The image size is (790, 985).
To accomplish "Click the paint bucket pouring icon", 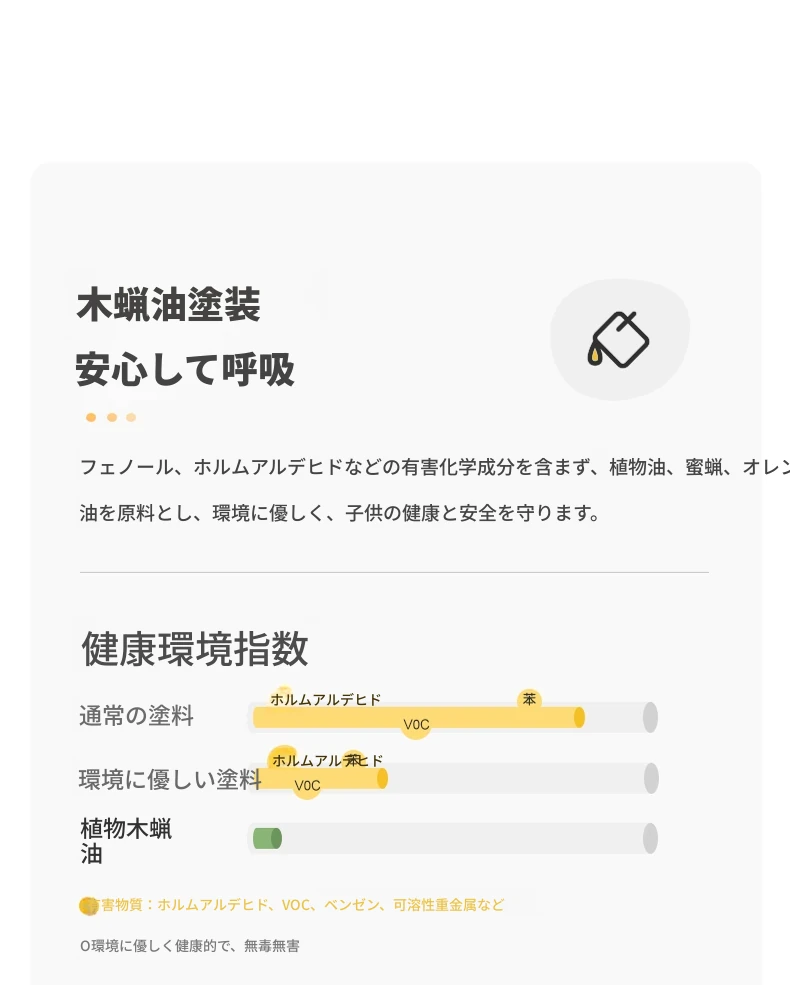I will click(619, 339).
